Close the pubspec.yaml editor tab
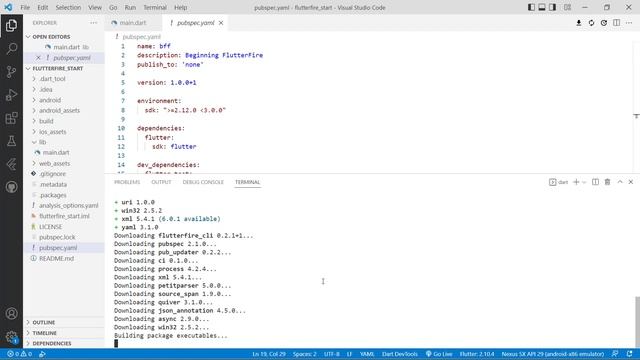640x360 pixels. (221, 23)
